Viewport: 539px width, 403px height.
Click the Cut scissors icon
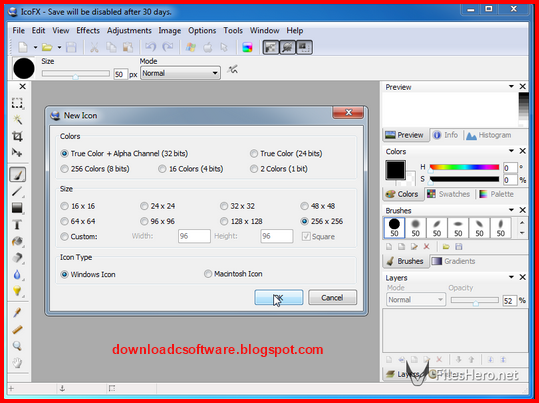(94, 47)
